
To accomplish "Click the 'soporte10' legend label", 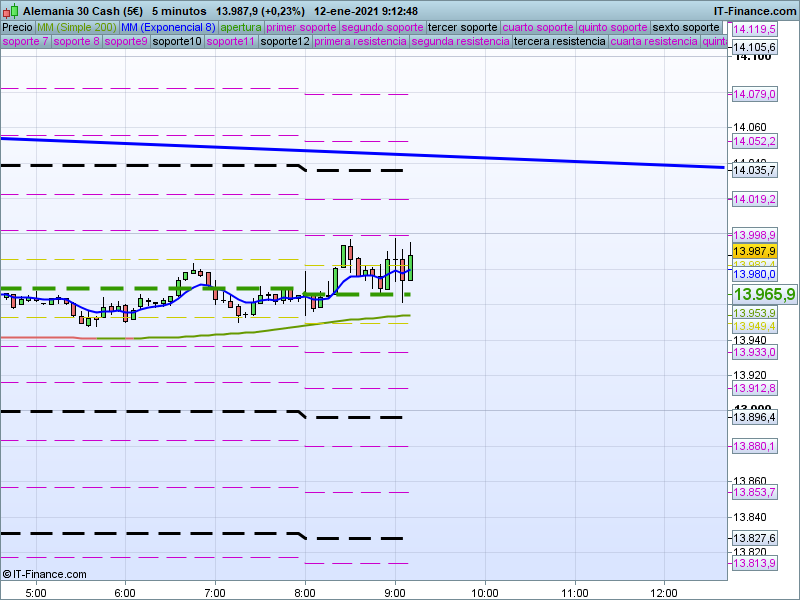I will point(176,42).
